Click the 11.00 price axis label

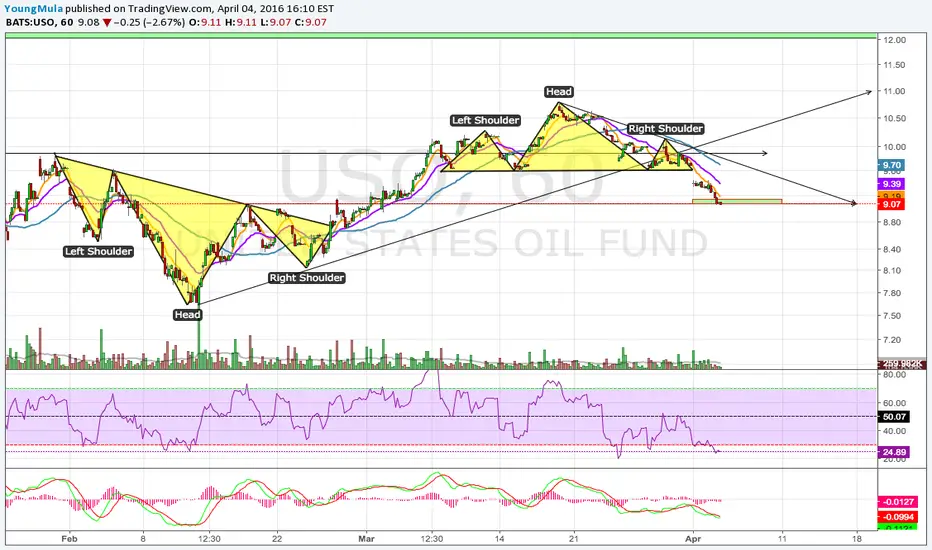895,91
